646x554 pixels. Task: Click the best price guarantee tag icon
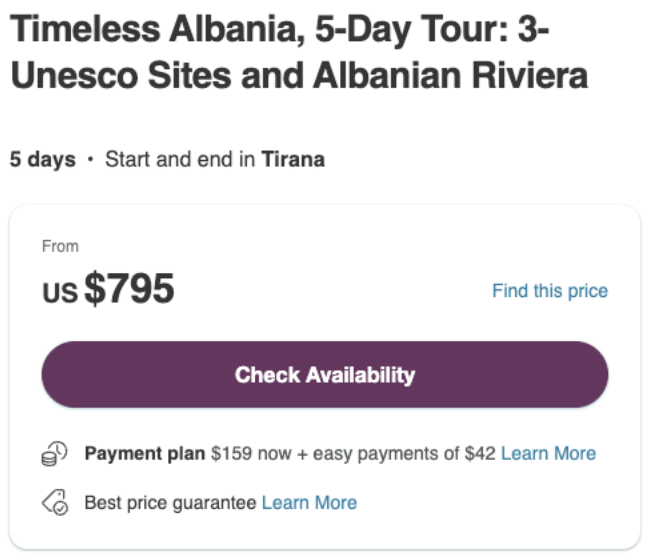55,503
